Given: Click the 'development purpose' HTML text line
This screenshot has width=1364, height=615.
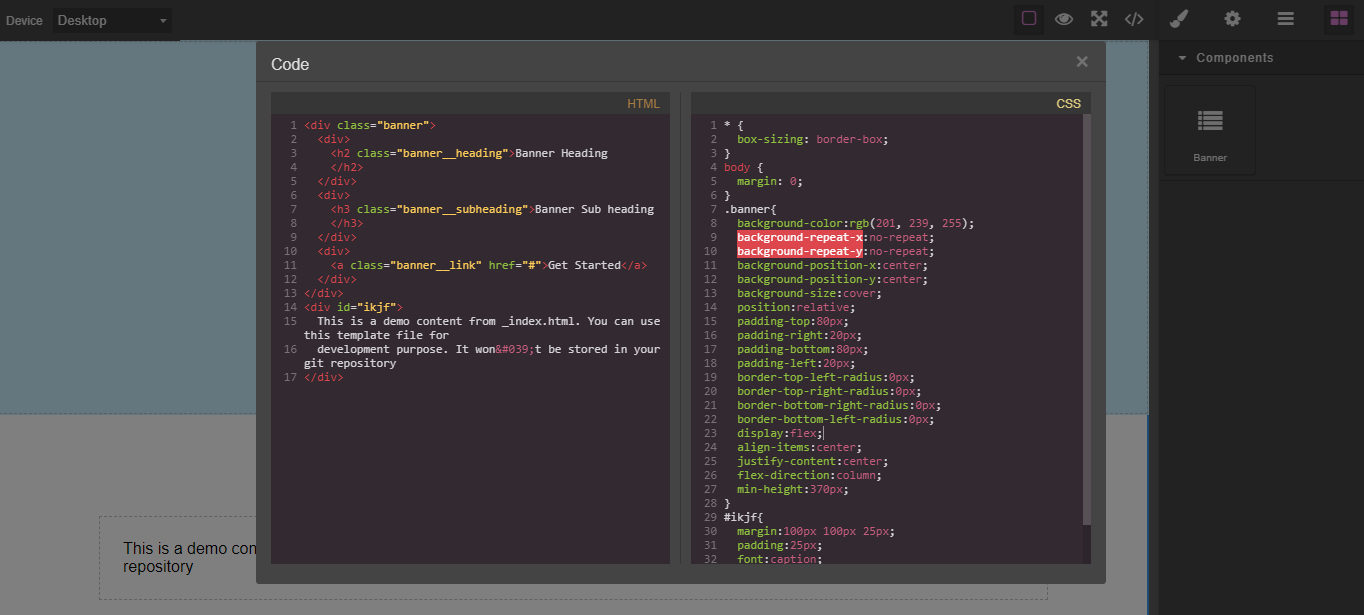Looking at the screenshot, I should click(x=482, y=356).
